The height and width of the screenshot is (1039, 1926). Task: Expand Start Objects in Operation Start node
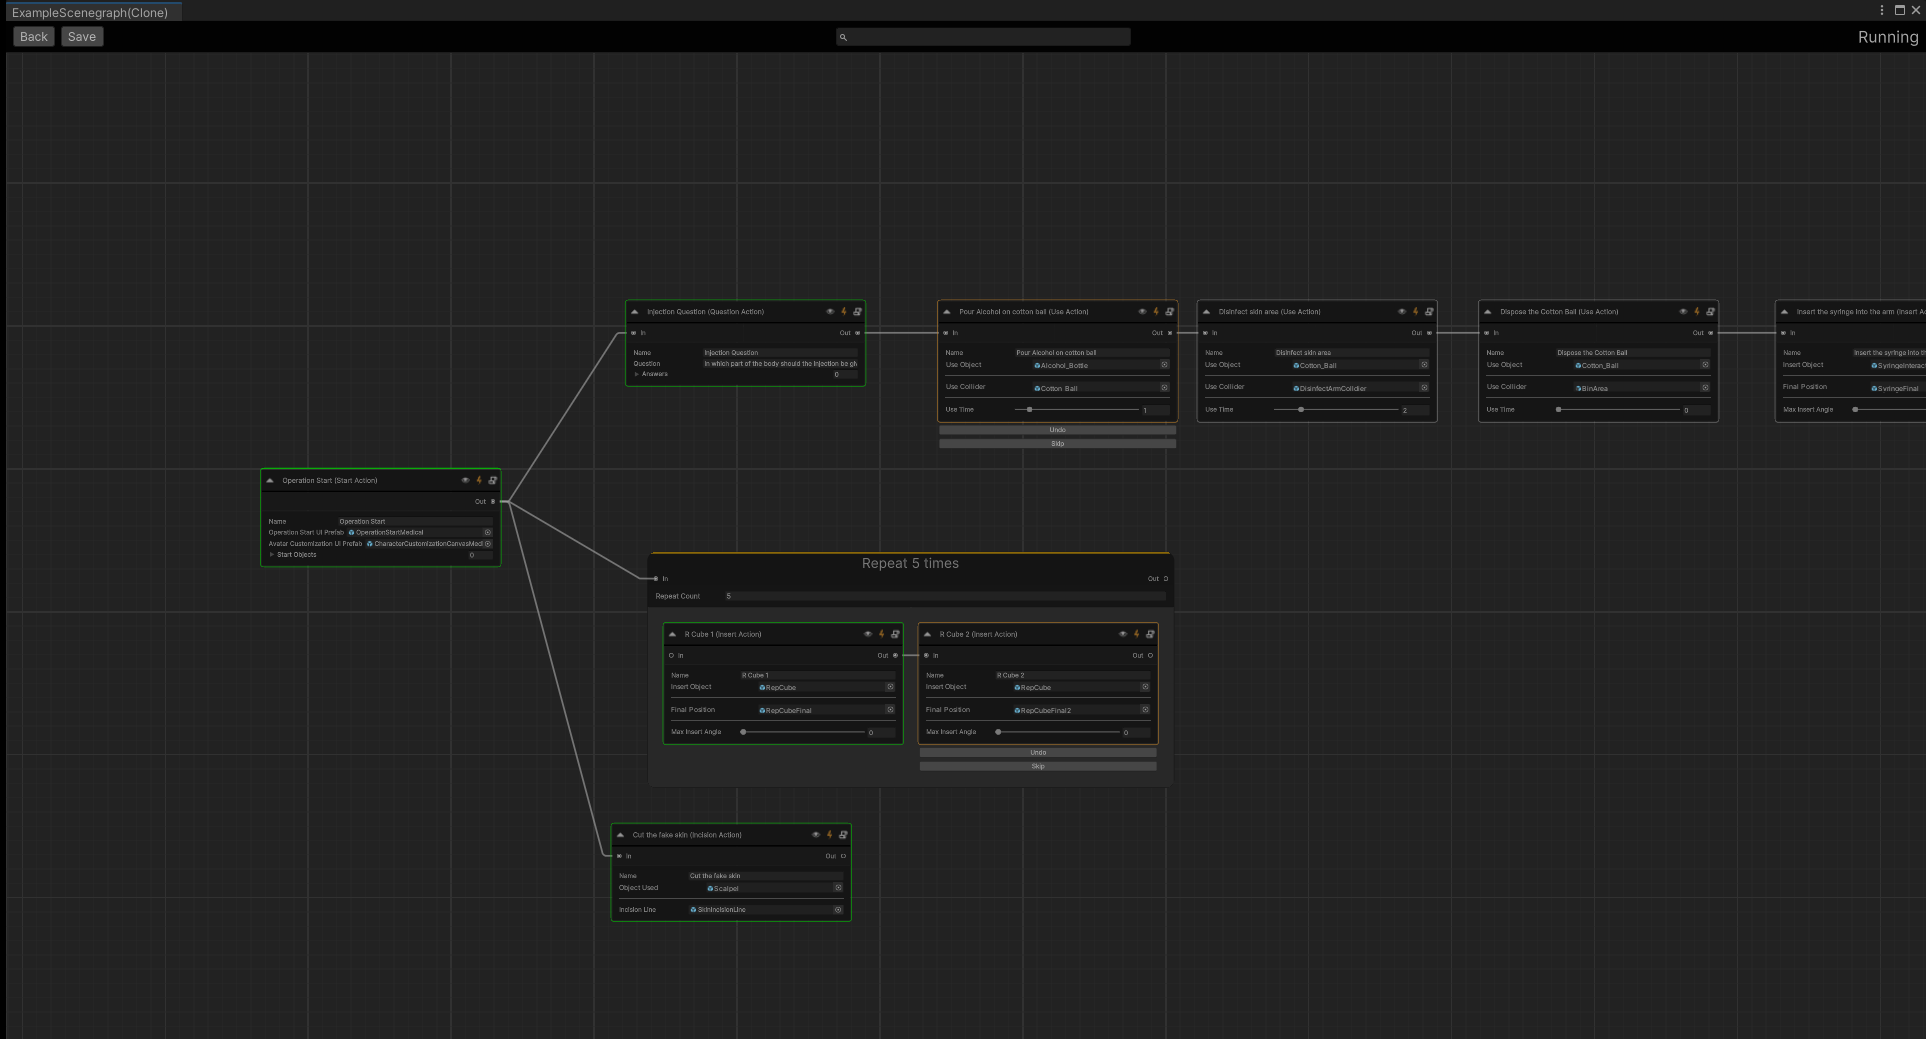(x=272, y=554)
